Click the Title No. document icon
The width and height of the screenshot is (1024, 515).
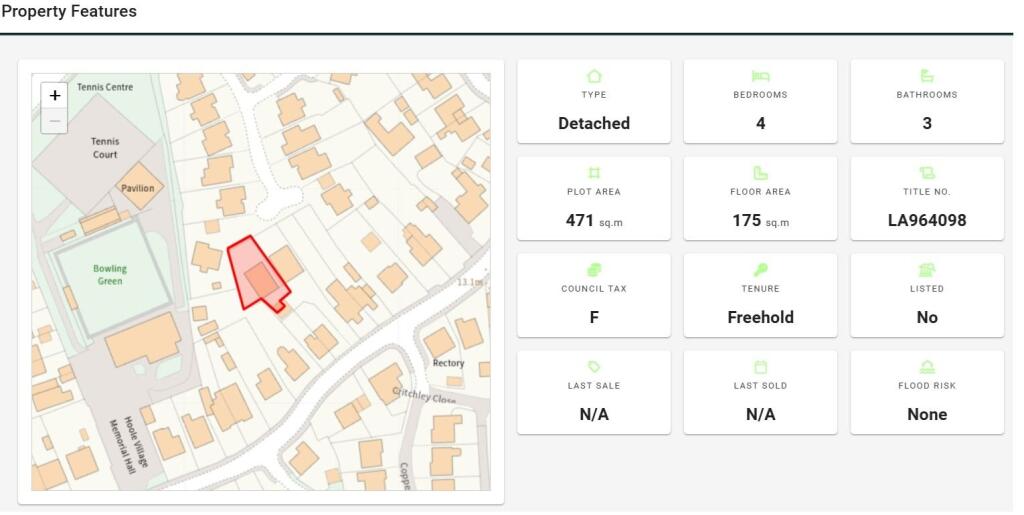927,173
